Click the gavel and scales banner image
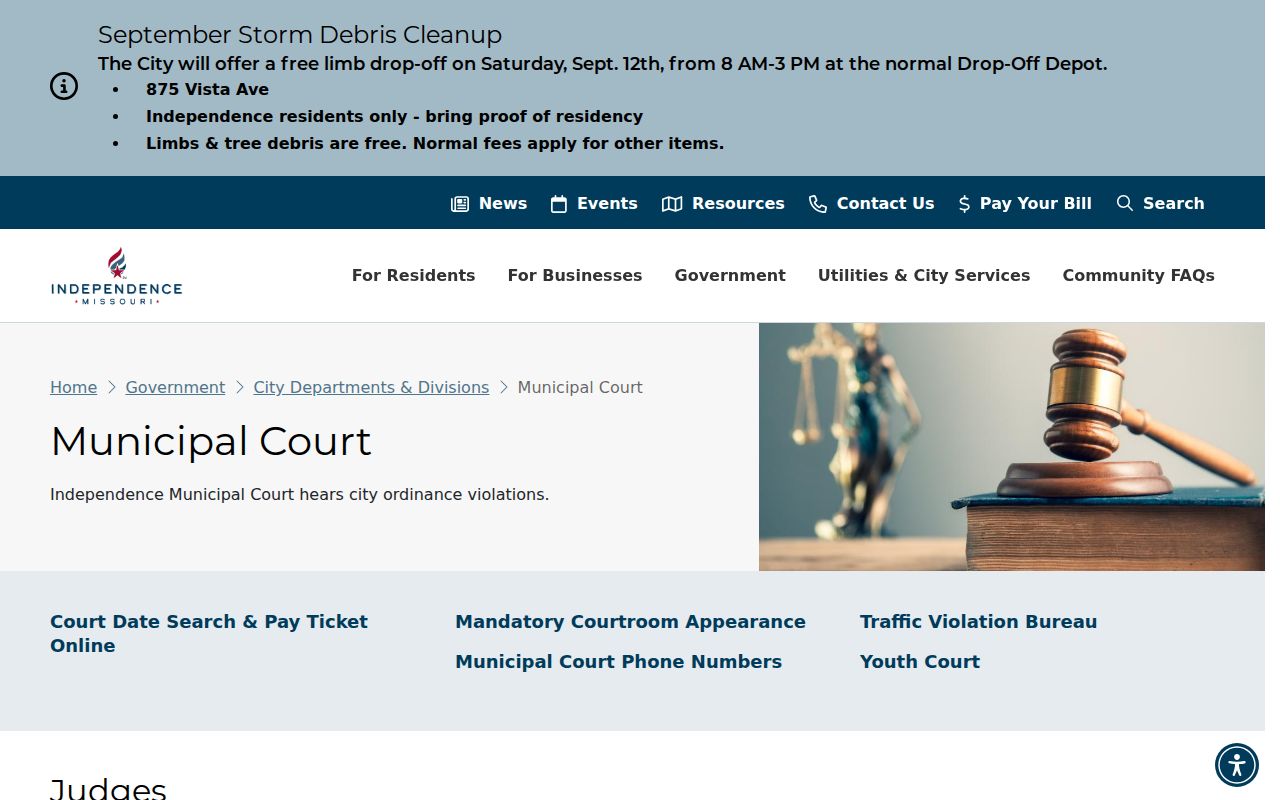Image resolution: width=1280 pixels, height=800 pixels. coord(1012,447)
